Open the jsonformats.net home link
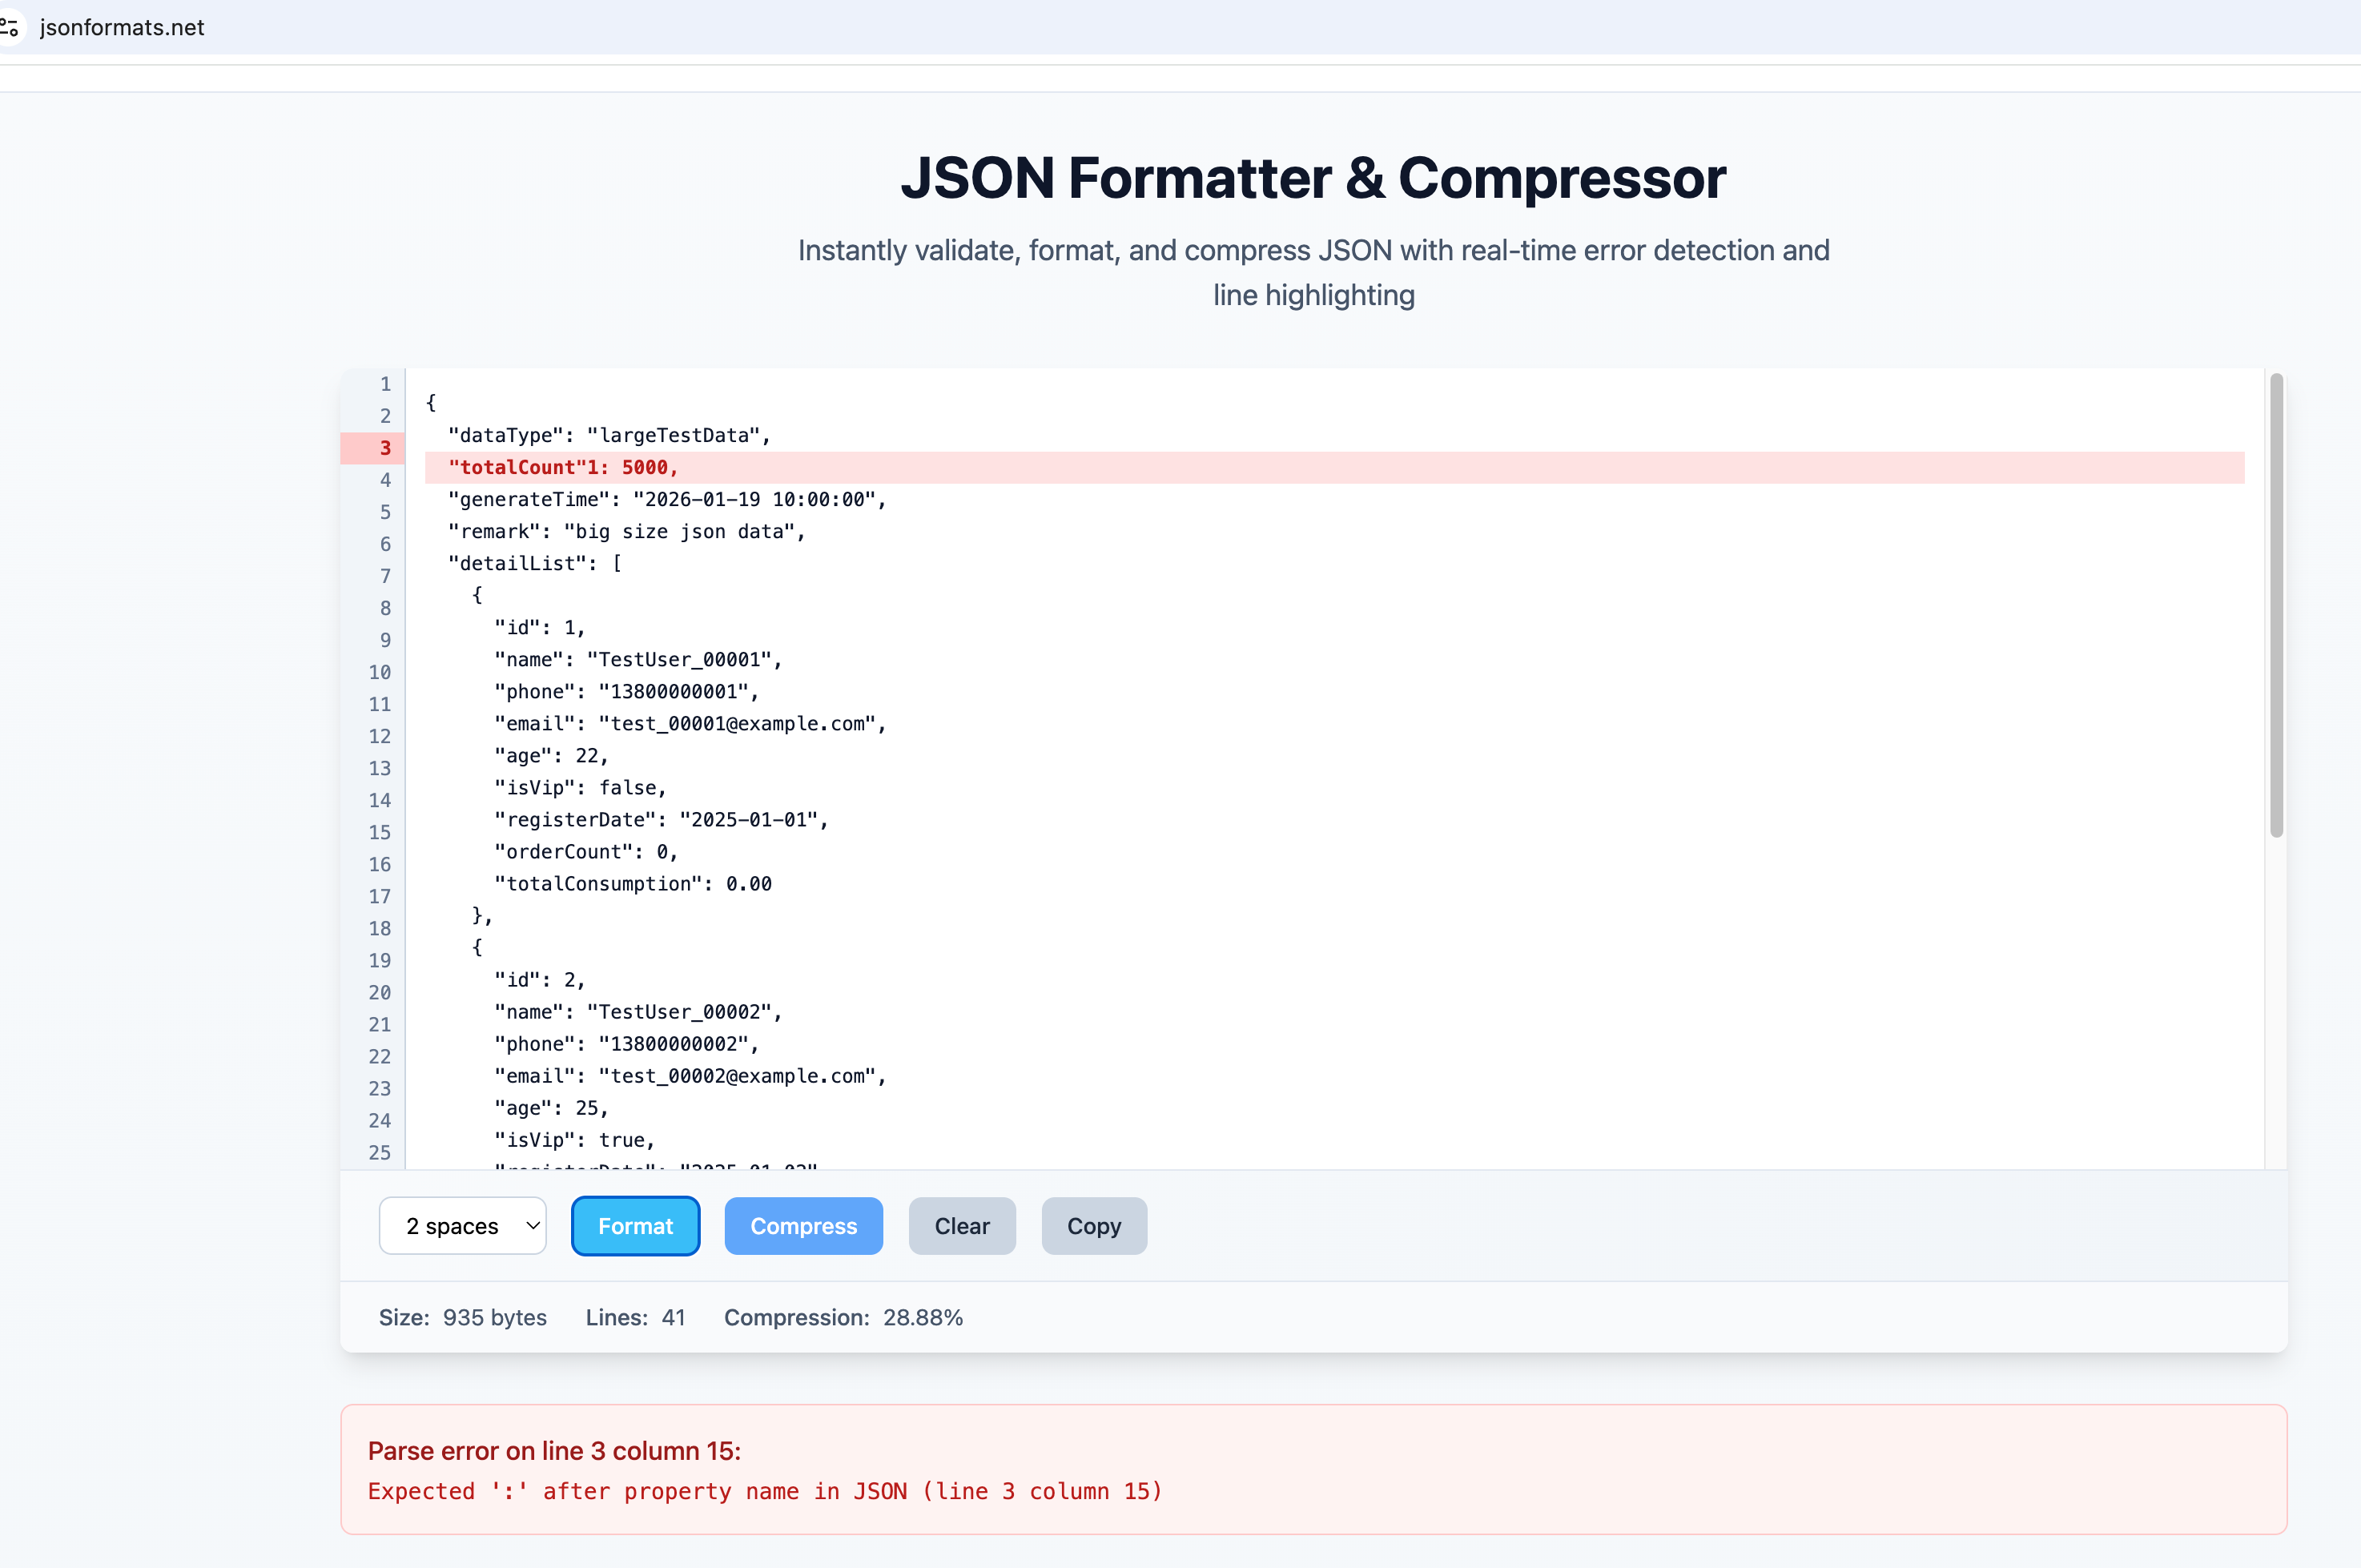The image size is (2361, 1568). (121, 27)
